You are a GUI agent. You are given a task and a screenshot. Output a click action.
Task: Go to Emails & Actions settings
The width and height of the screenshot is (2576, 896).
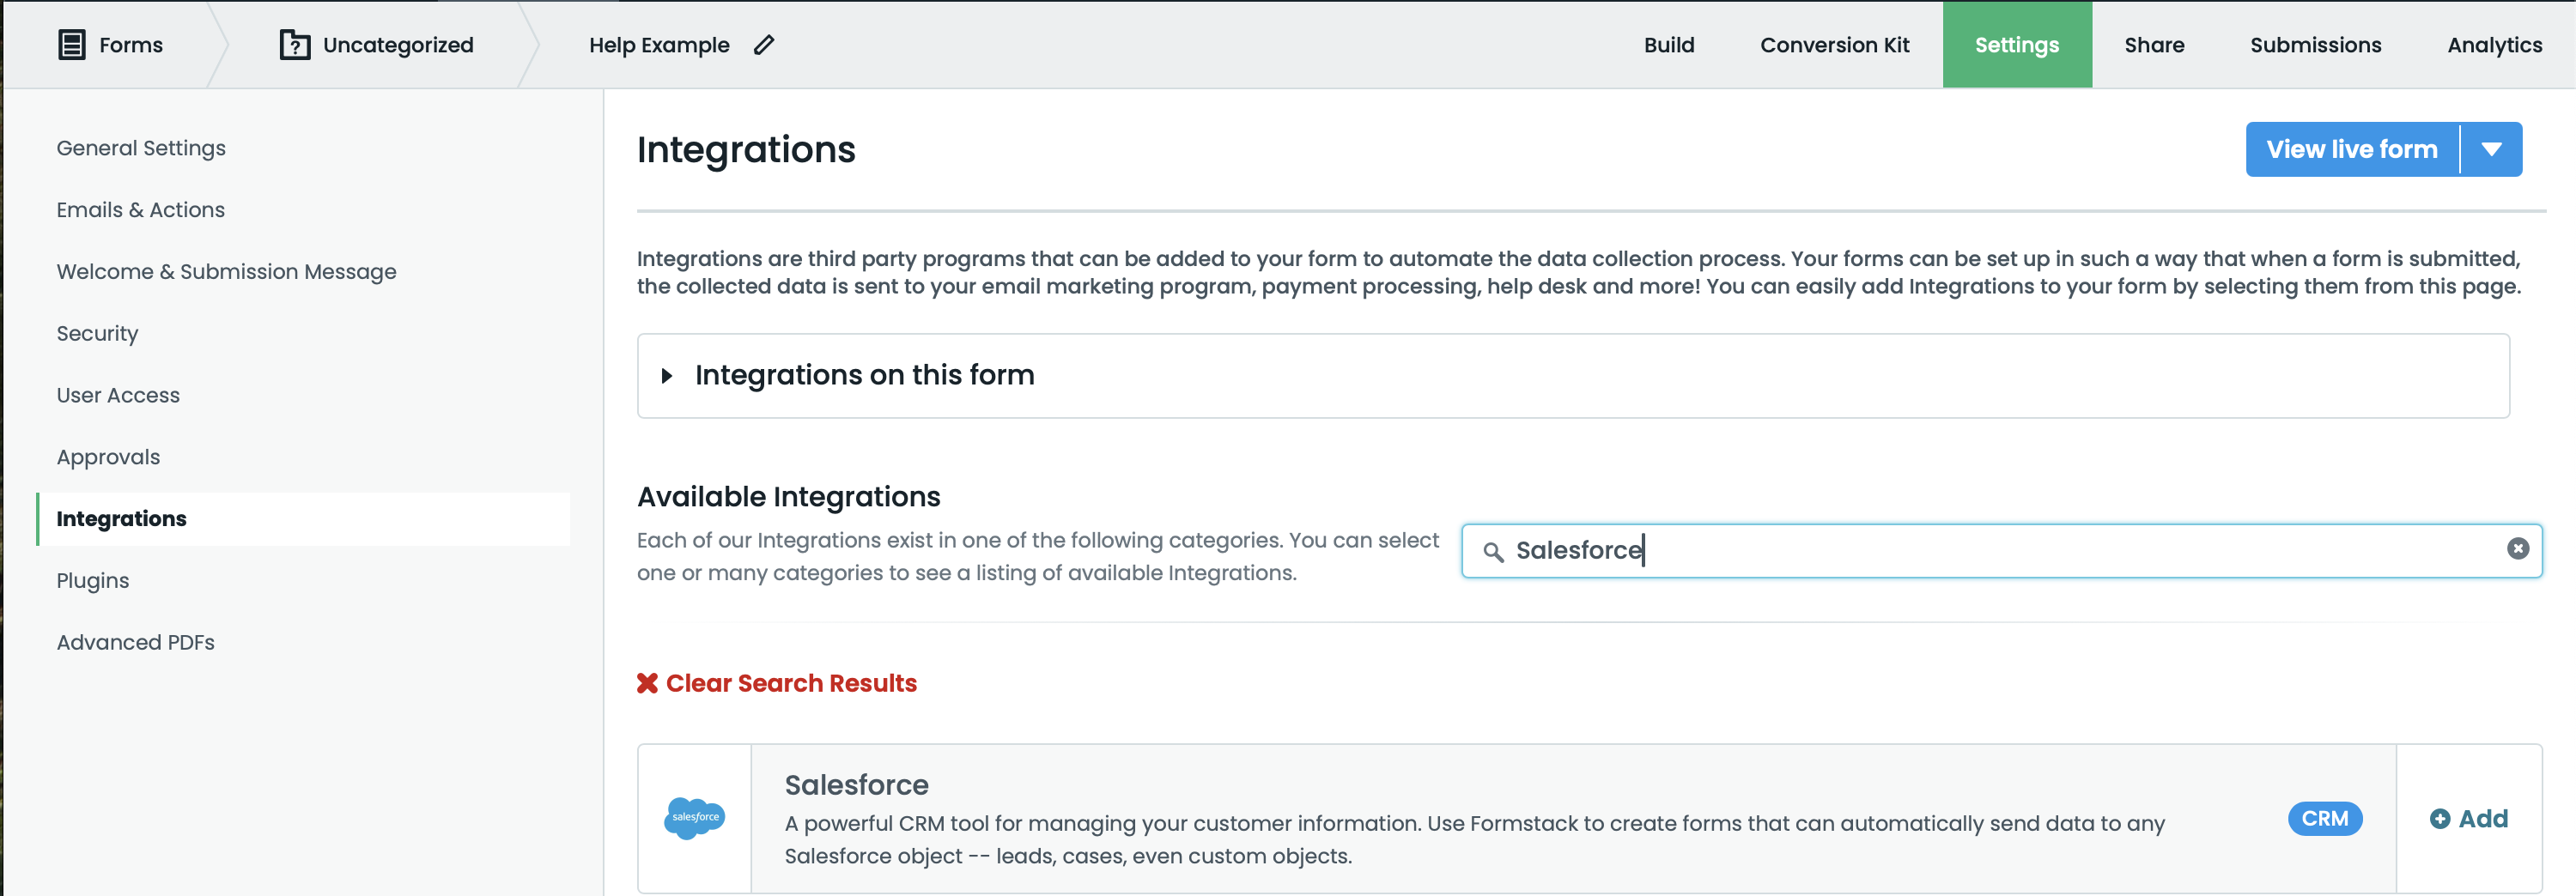click(x=140, y=210)
